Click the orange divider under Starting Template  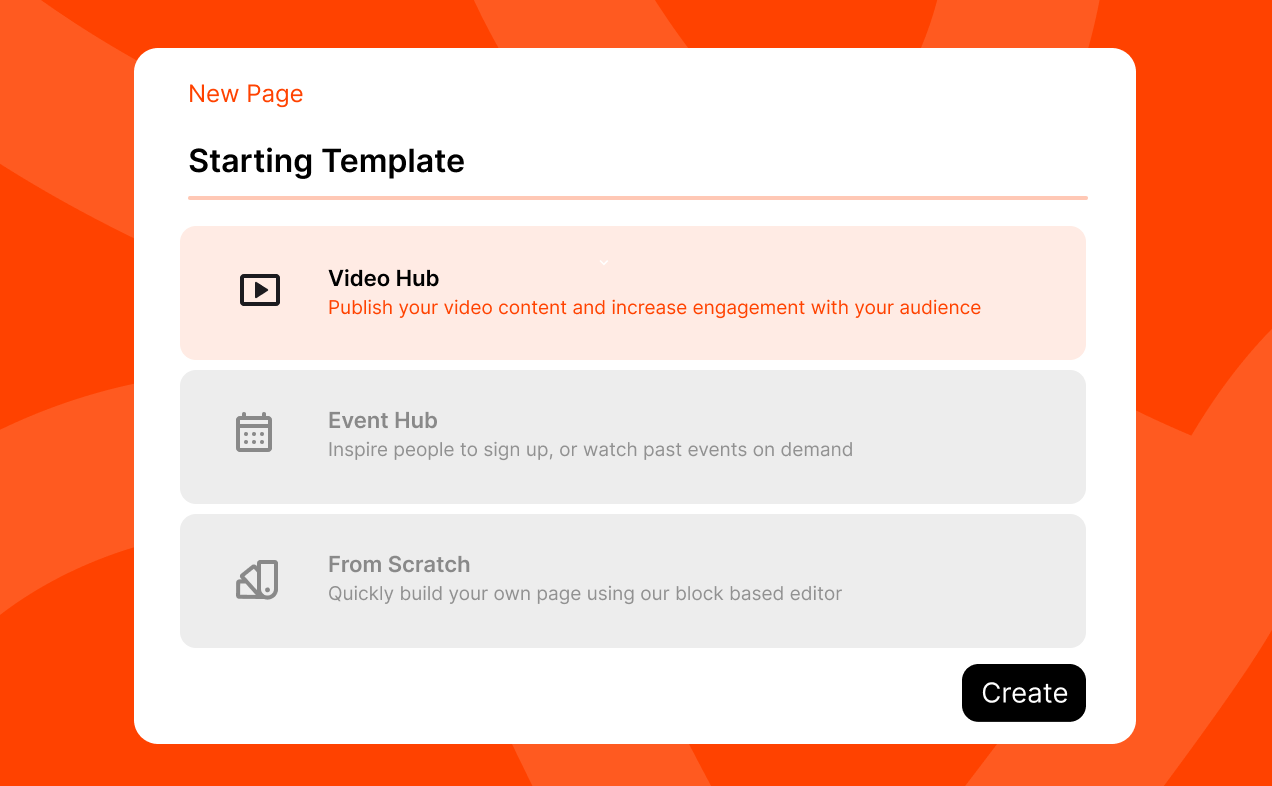637,198
